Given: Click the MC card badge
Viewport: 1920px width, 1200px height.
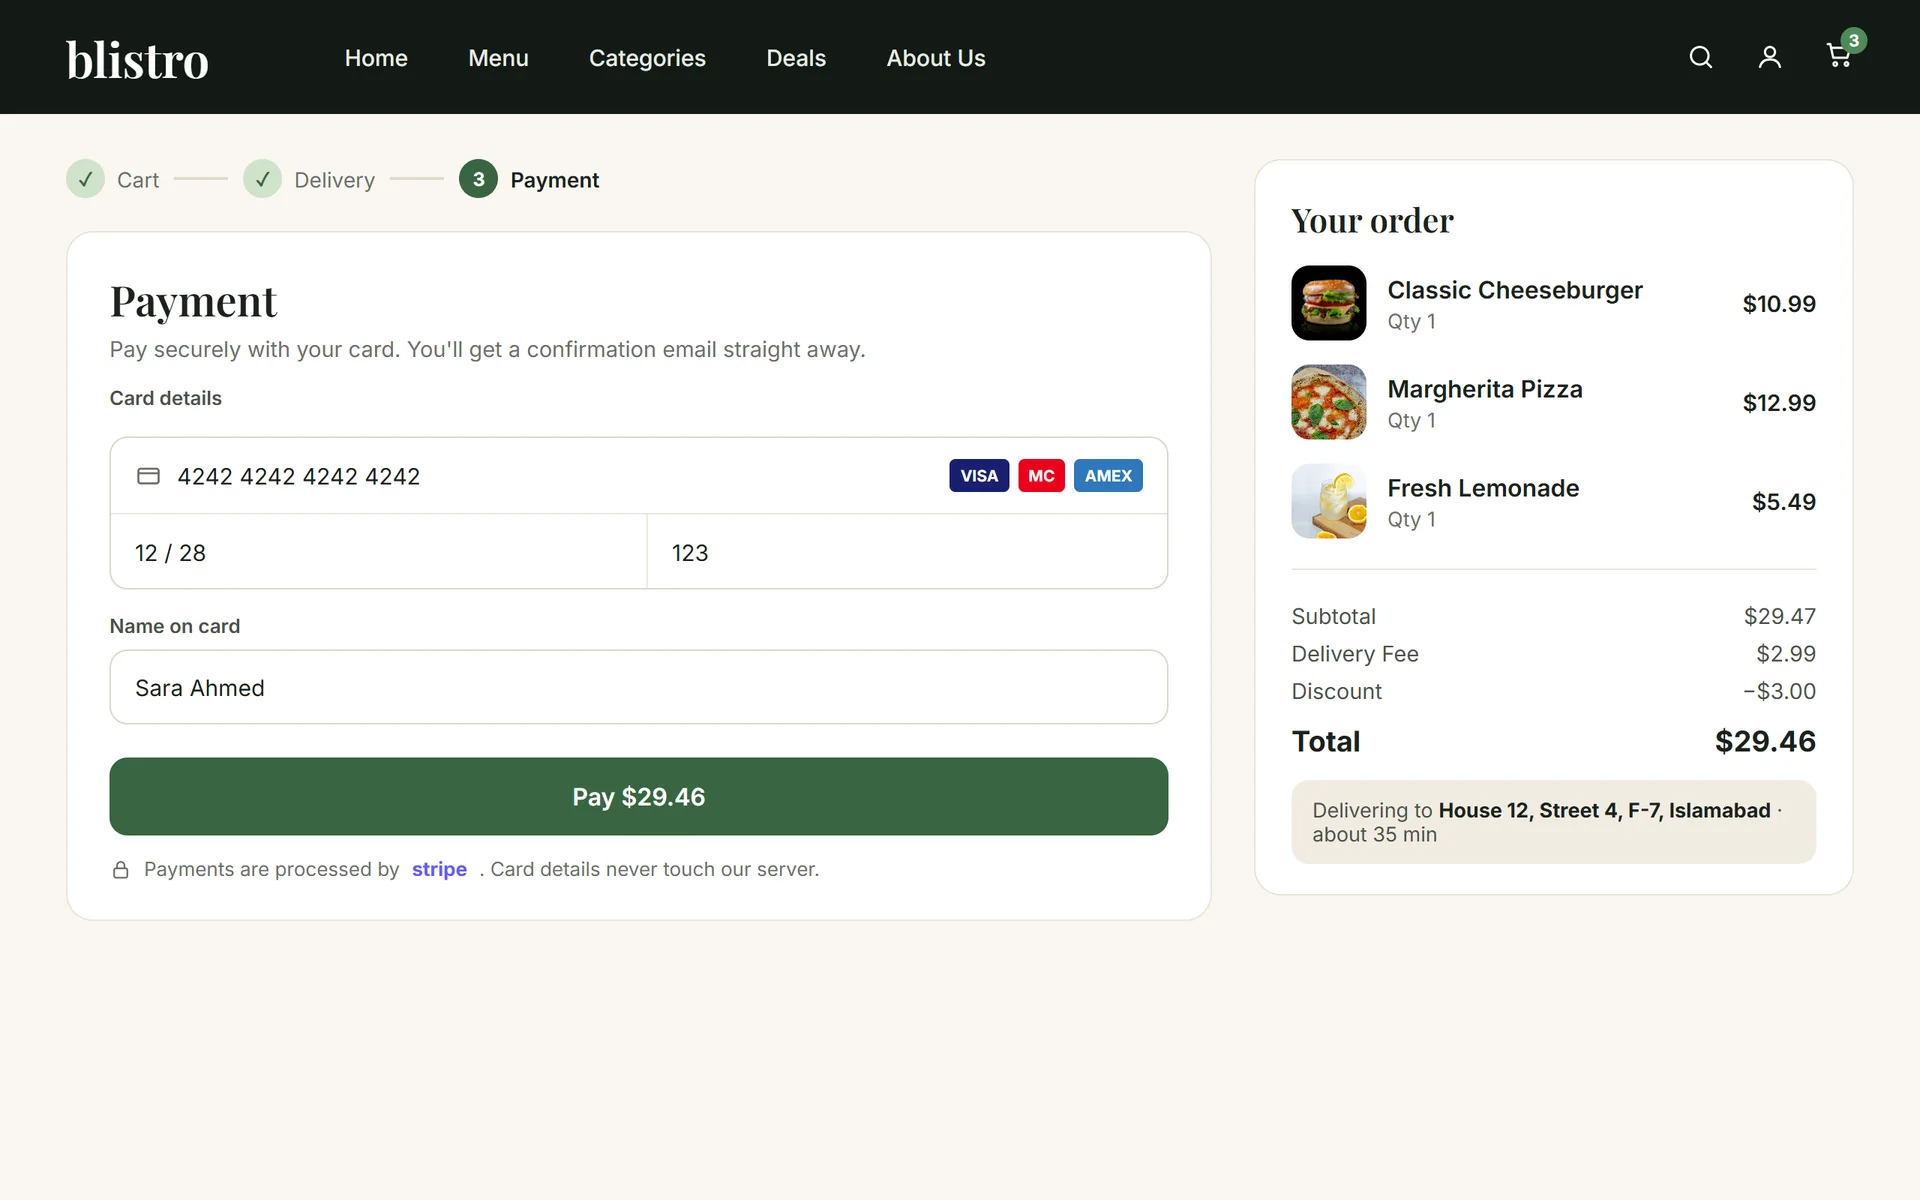Looking at the screenshot, I should point(1041,476).
